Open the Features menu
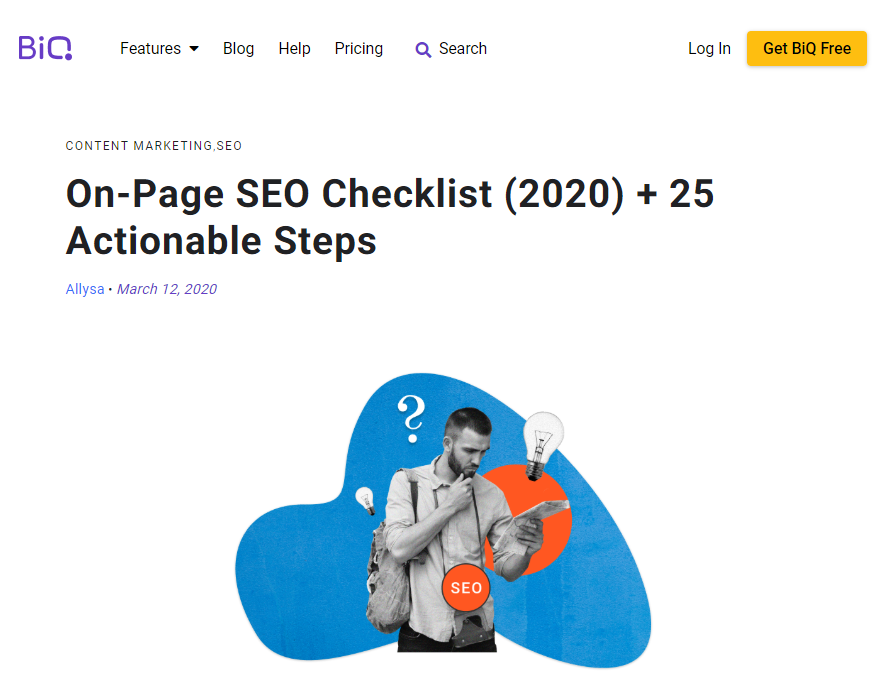 click(159, 48)
